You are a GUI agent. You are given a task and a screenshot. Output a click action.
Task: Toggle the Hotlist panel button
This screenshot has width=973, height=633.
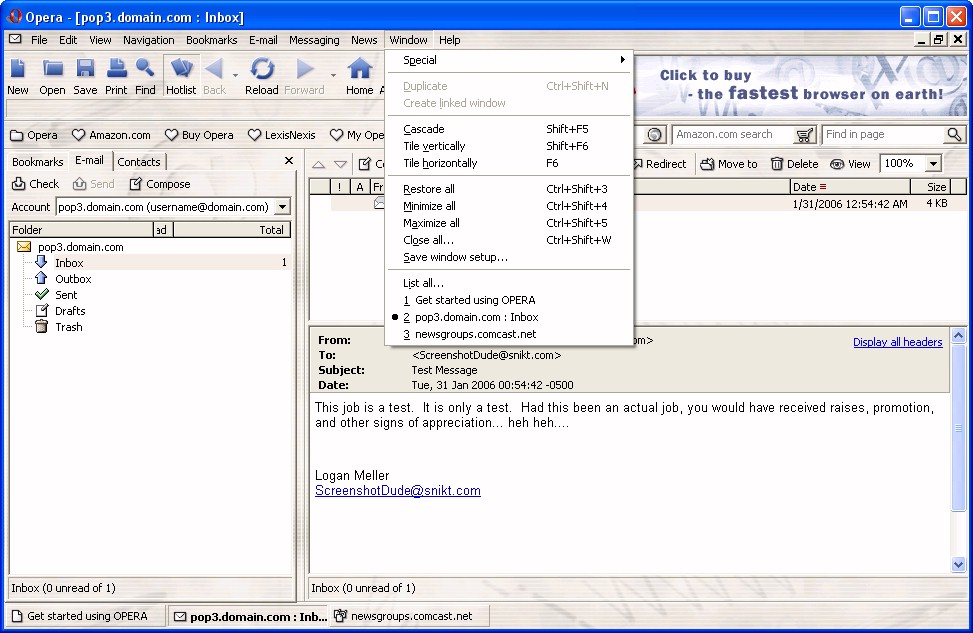pyautogui.click(x=181, y=76)
